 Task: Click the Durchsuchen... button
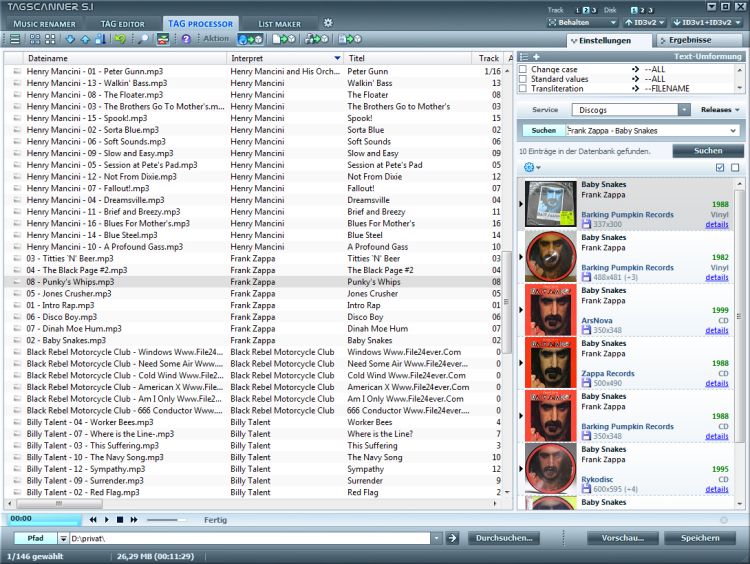(x=504, y=538)
